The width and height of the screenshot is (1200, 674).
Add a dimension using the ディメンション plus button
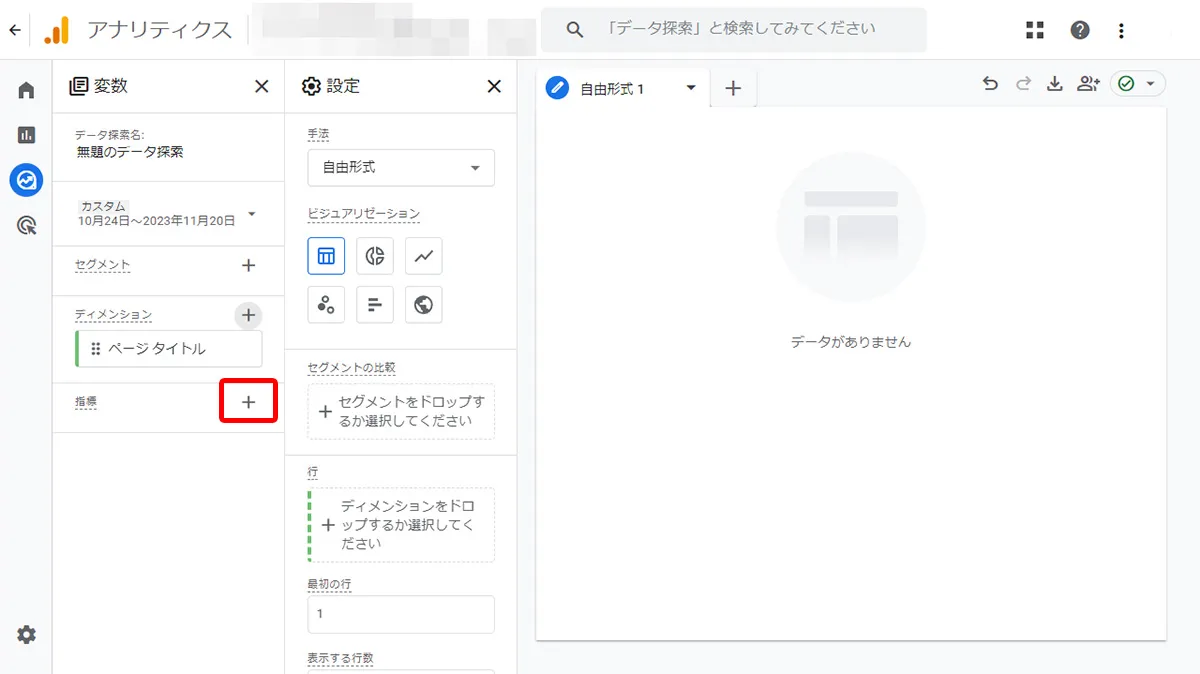248,315
